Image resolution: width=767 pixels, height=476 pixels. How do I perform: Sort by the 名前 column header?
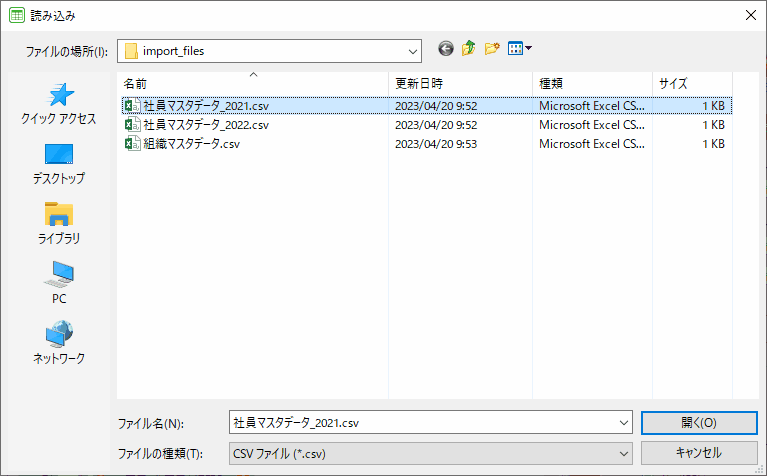point(253,84)
